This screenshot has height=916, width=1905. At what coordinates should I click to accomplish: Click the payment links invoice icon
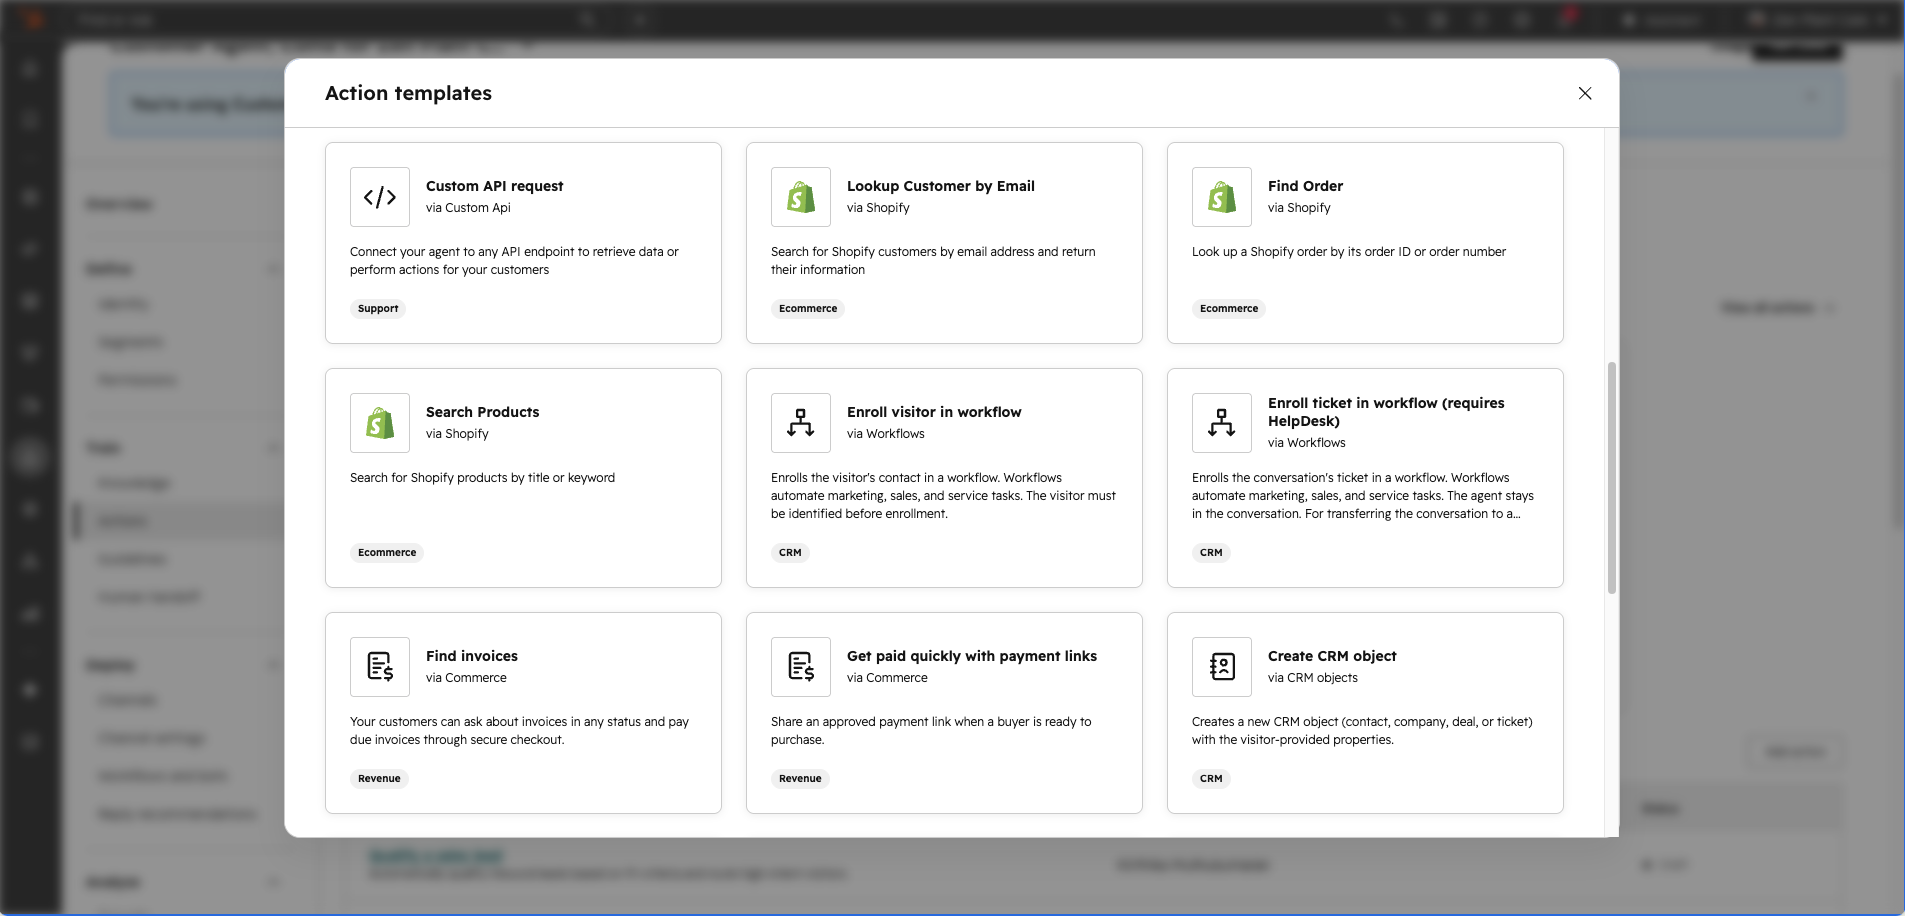(x=801, y=667)
